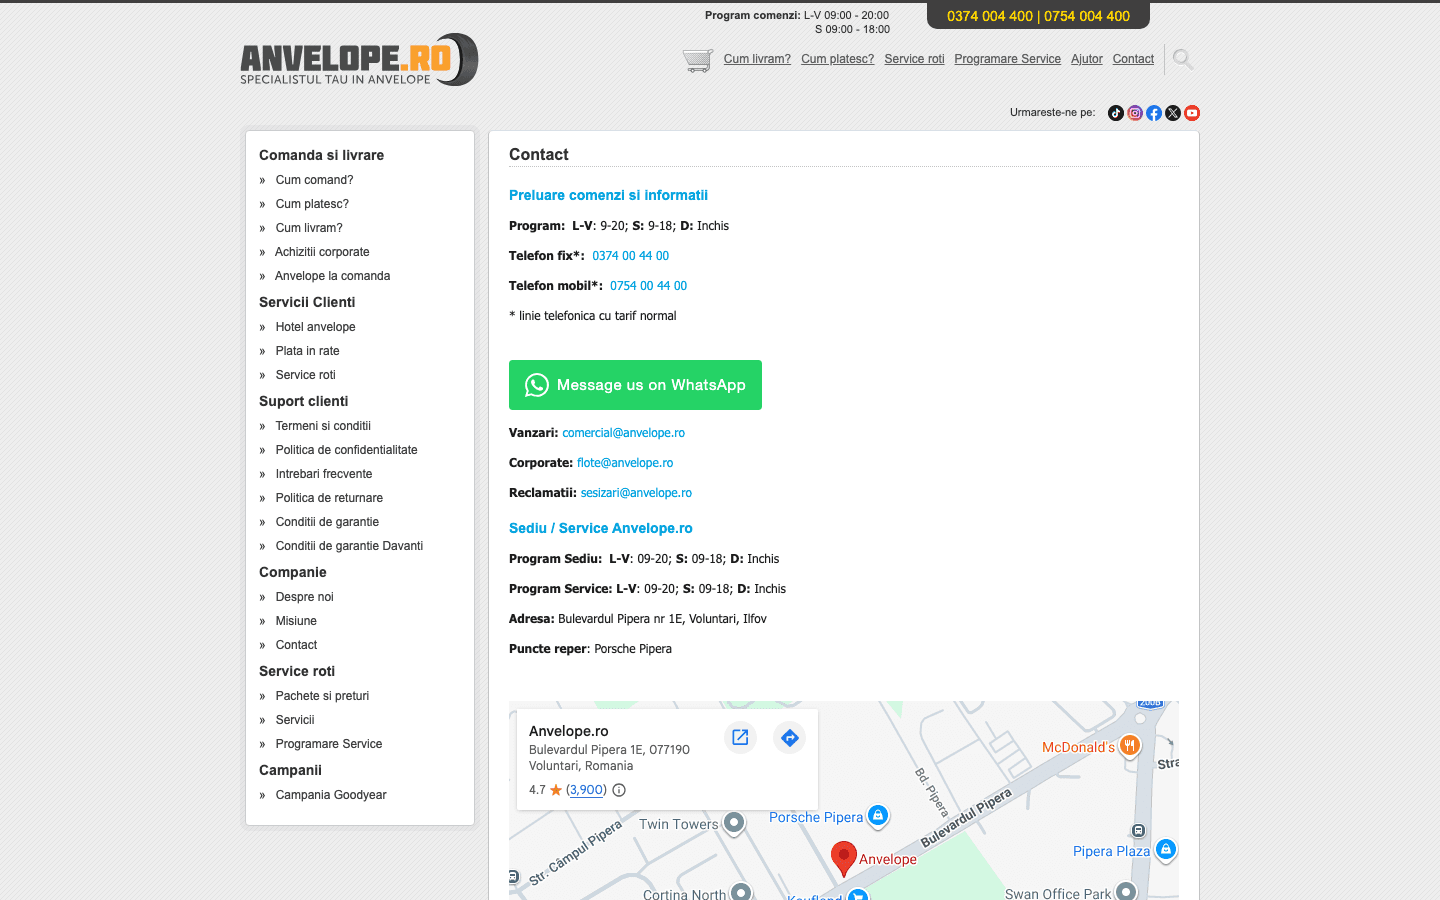Viewport: 1440px width, 900px height.
Task: Open Politica de confidentialitate link
Action: [x=346, y=450]
